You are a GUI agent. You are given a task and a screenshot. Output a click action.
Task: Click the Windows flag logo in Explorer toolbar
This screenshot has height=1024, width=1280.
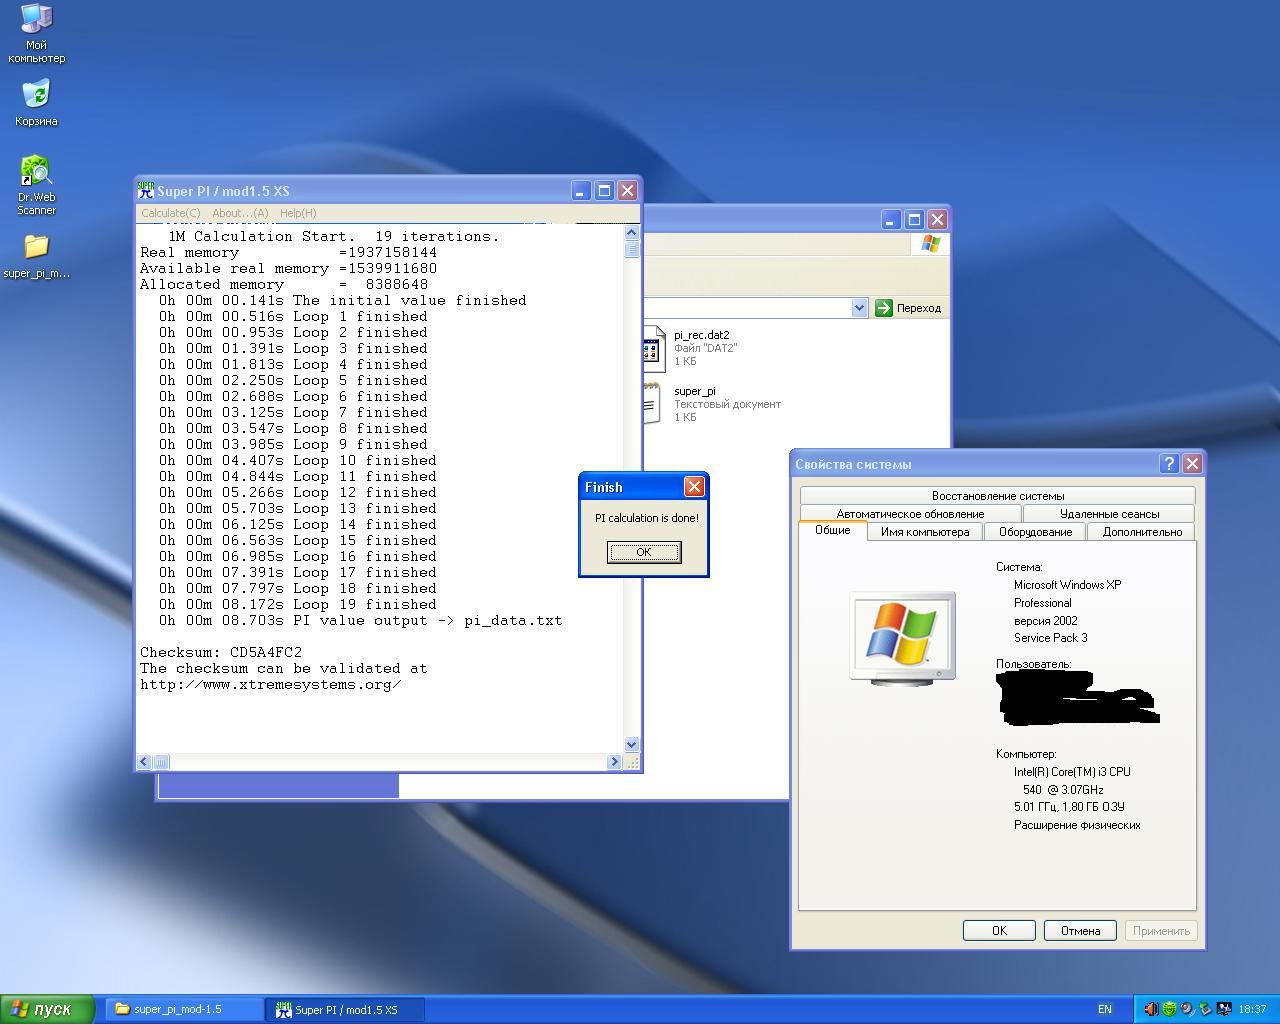[x=930, y=244]
